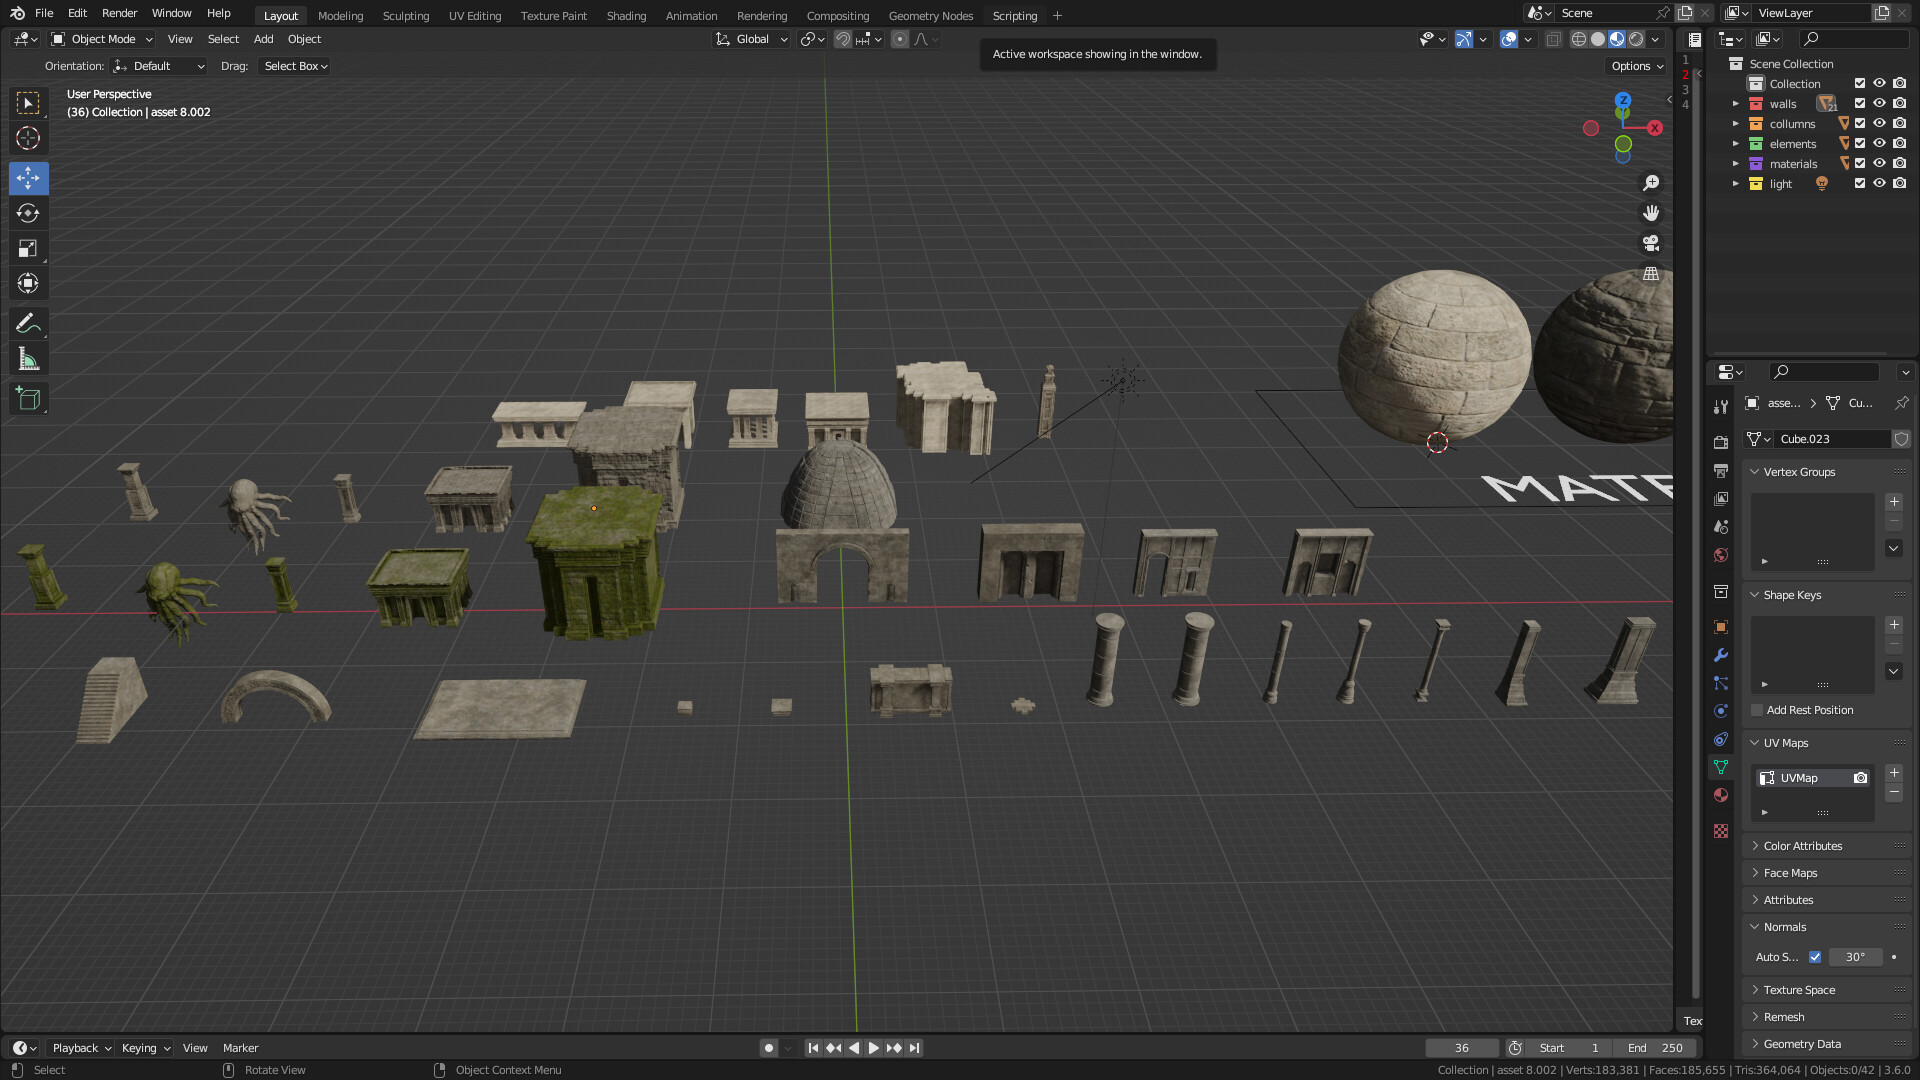Select the Add Cube tool
Screen dimensions: 1920x1080
click(x=28, y=399)
